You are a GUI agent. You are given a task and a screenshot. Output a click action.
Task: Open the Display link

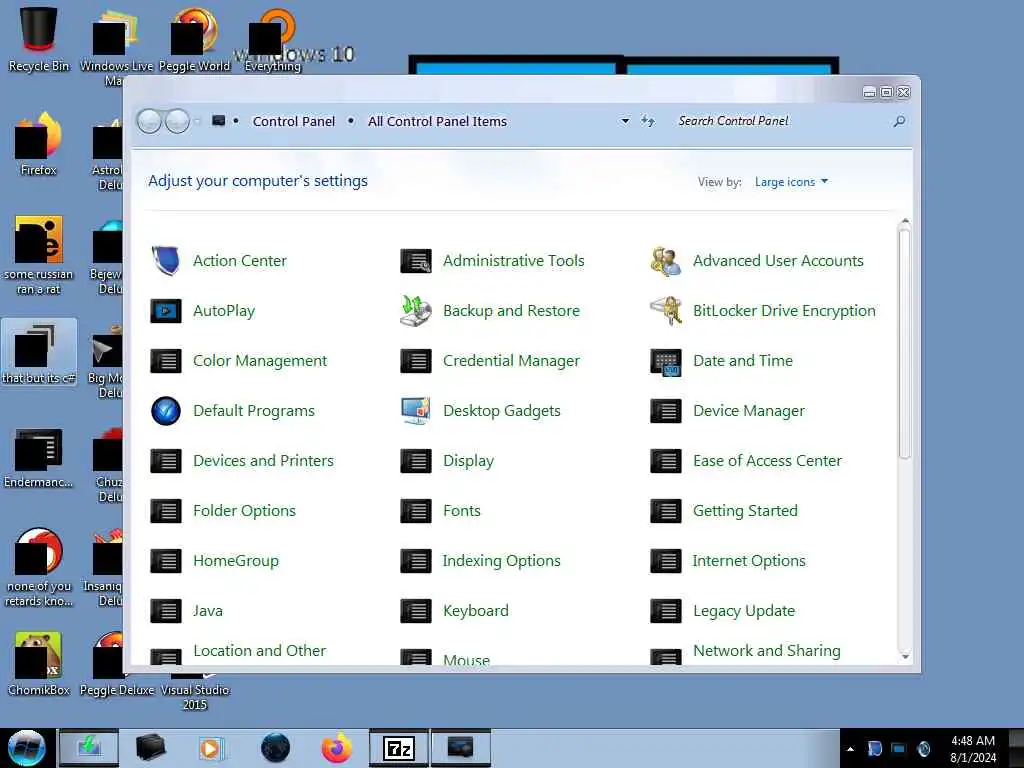coord(468,461)
